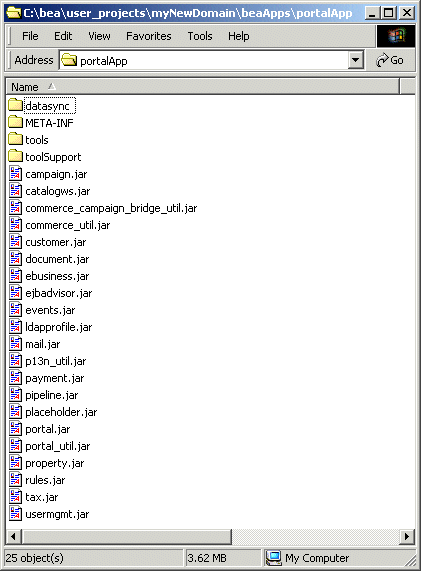Maximize the portalApp window

coord(389,13)
